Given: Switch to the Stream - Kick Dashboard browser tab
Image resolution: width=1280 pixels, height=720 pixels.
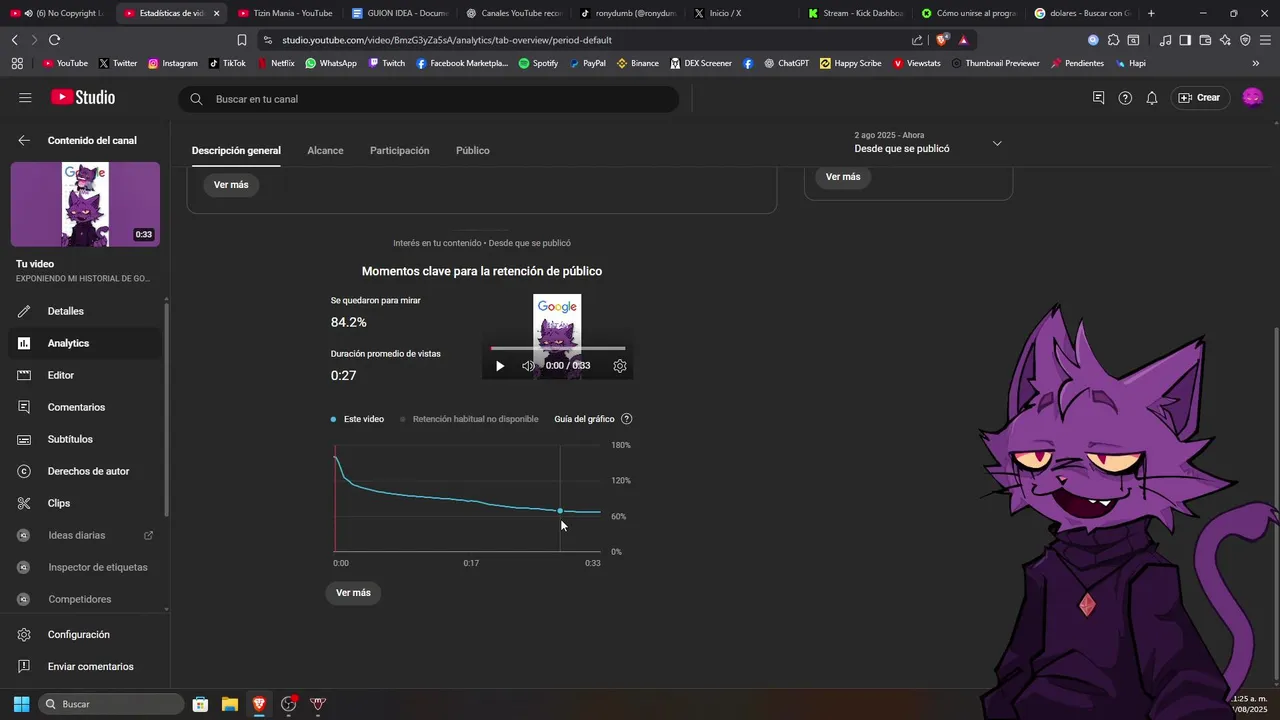Looking at the screenshot, I should [856, 13].
